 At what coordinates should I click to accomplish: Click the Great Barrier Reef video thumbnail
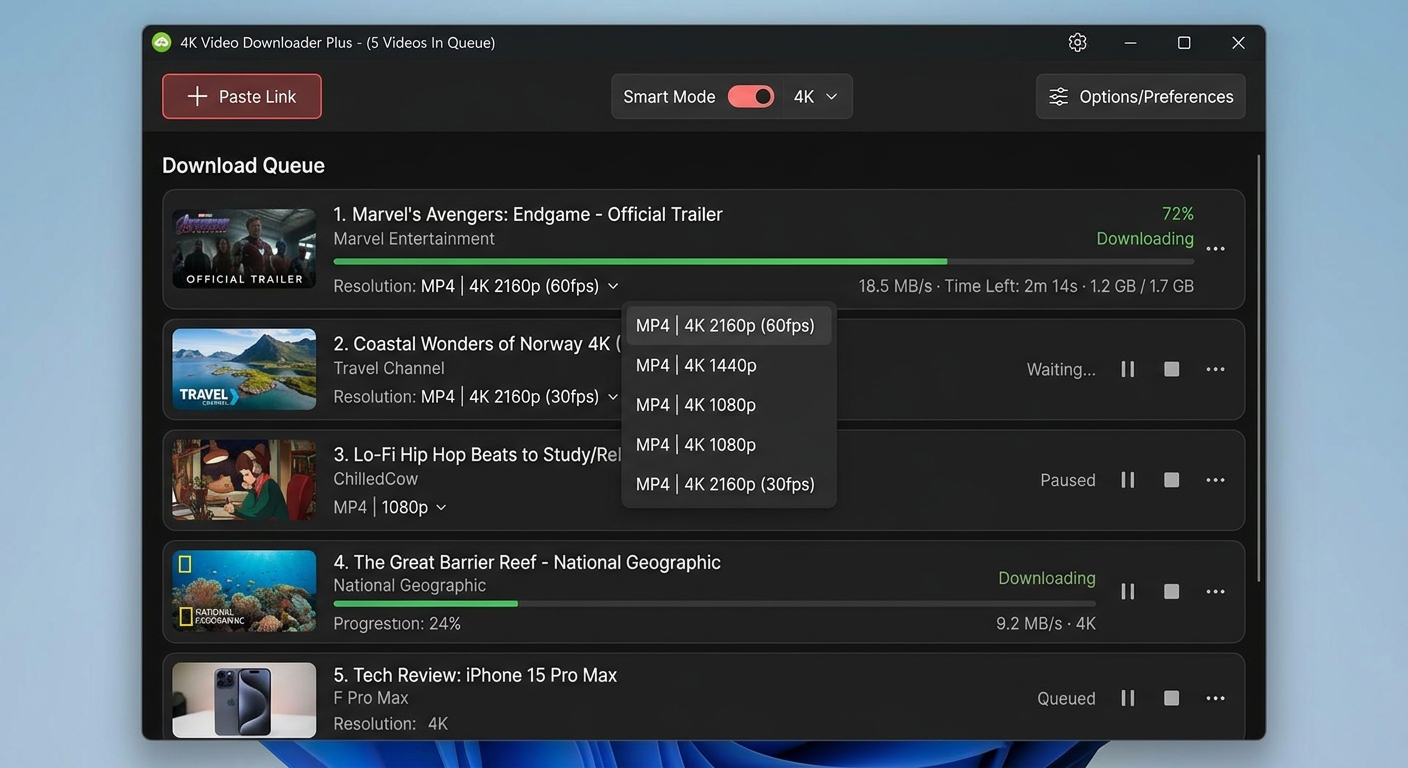pos(244,591)
